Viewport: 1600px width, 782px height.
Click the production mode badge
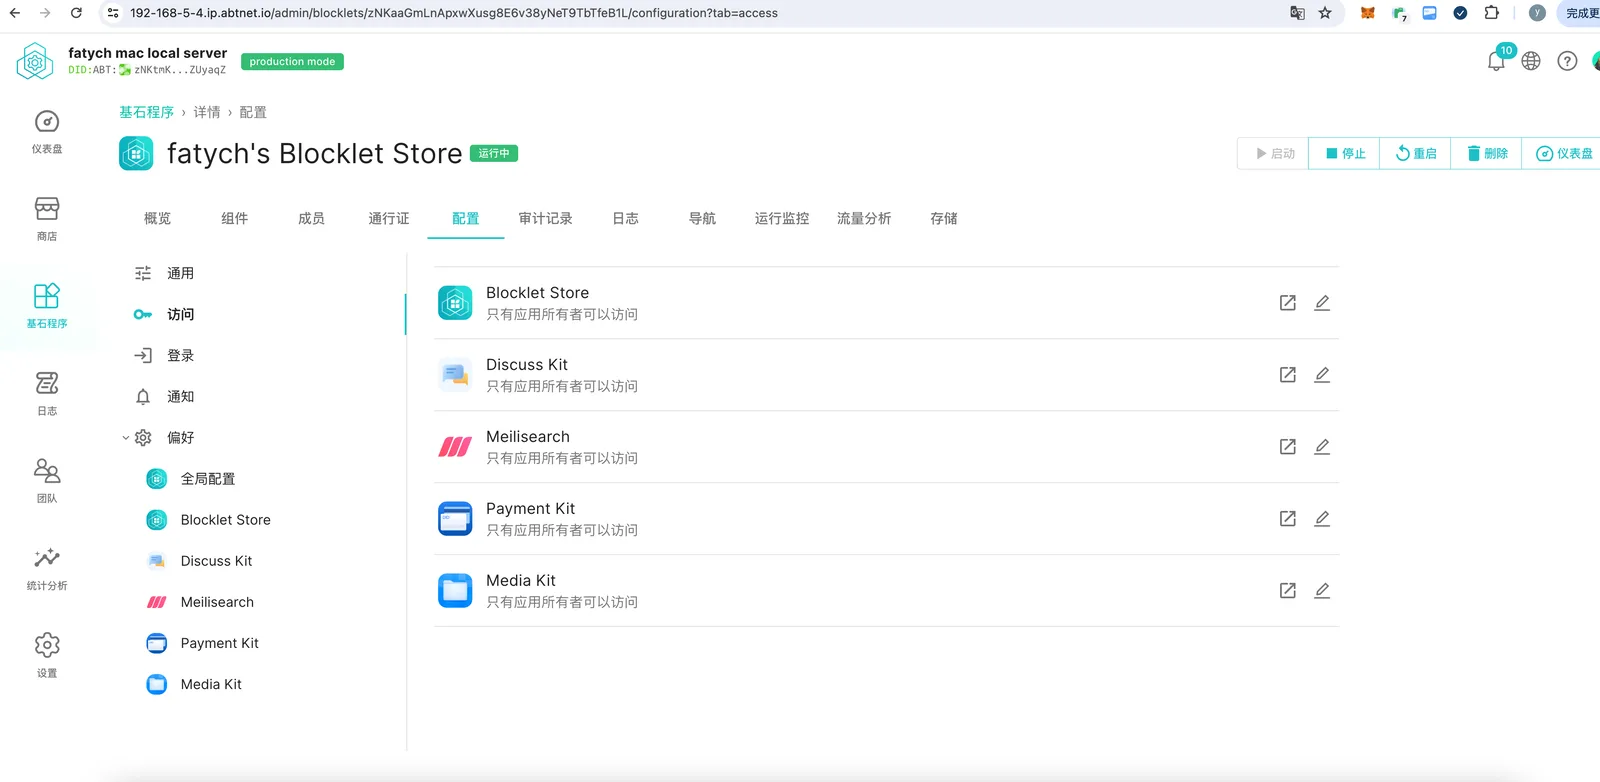coord(292,62)
